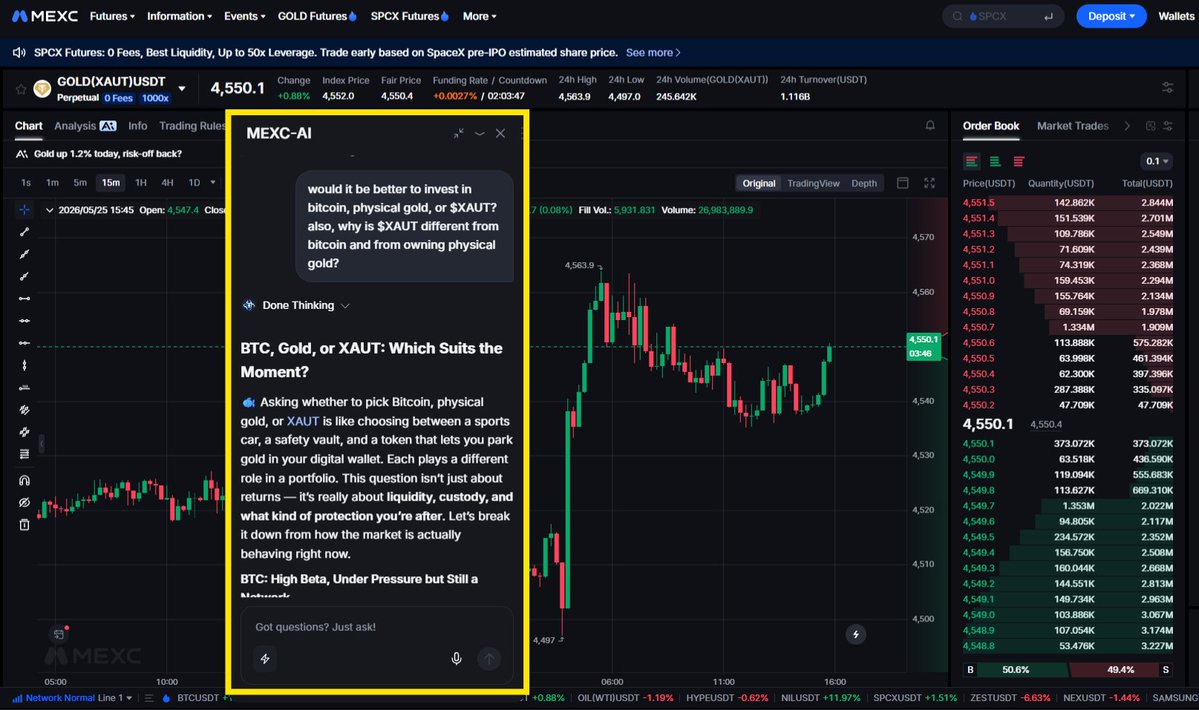Delete all drawings with the trash icon
The width and height of the screenshot is (1199, 710).
pyautogui.click(x=24, y=524)
